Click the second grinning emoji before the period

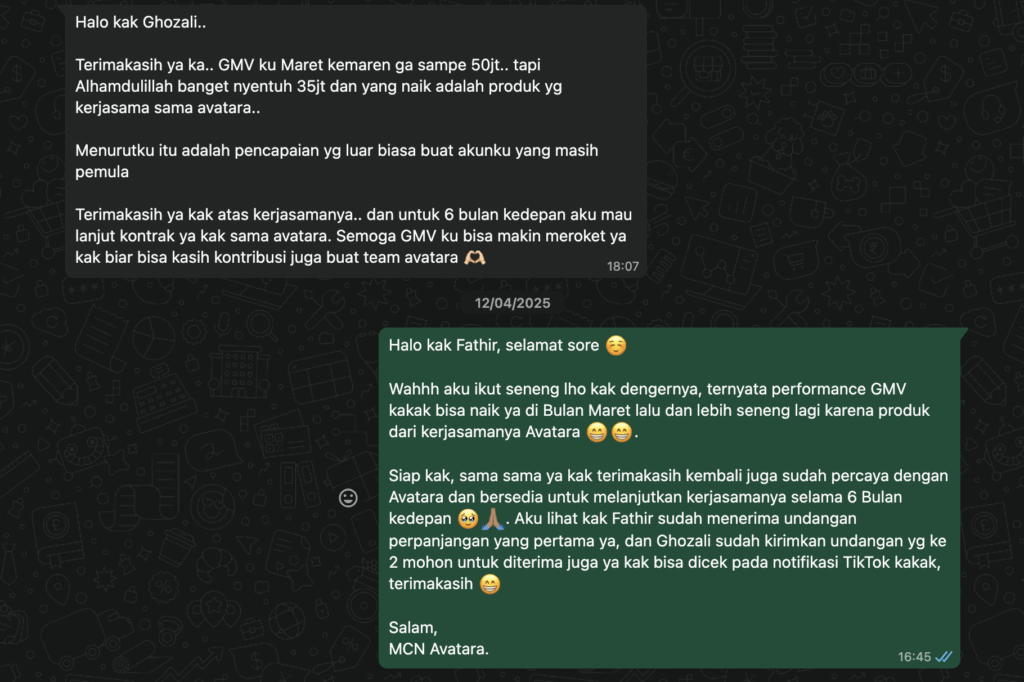[621, 432]
